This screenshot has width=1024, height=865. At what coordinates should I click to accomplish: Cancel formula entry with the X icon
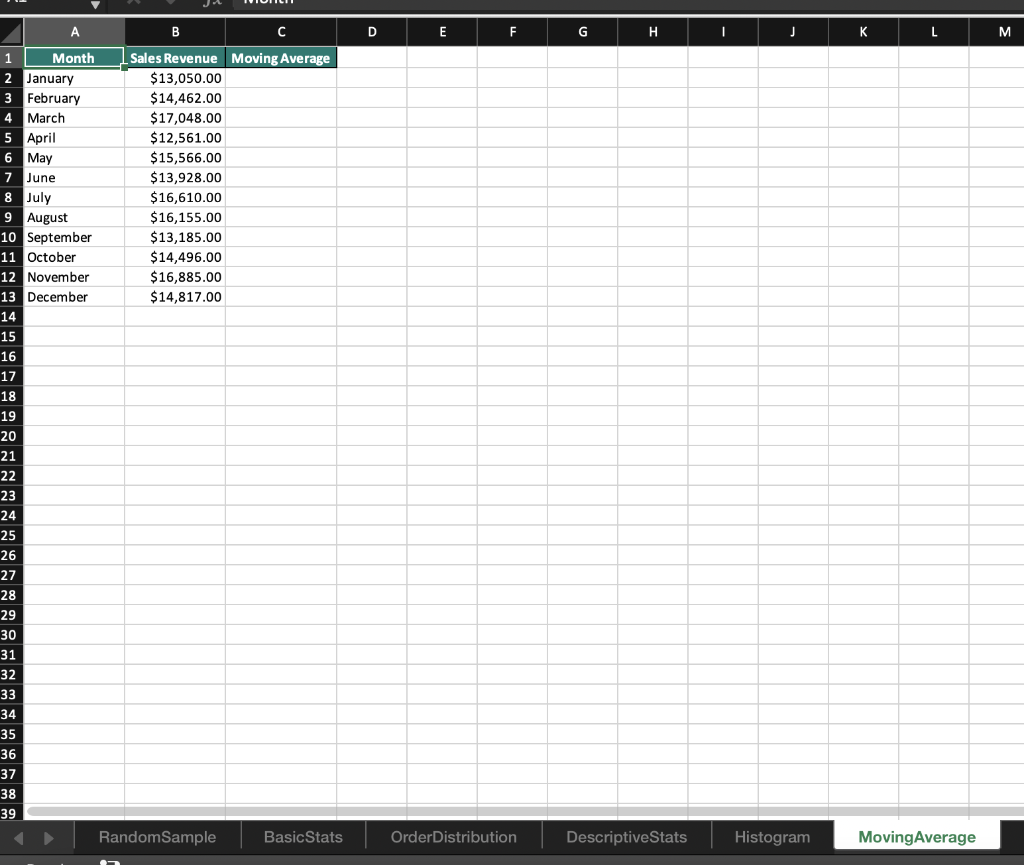point(133,3)
